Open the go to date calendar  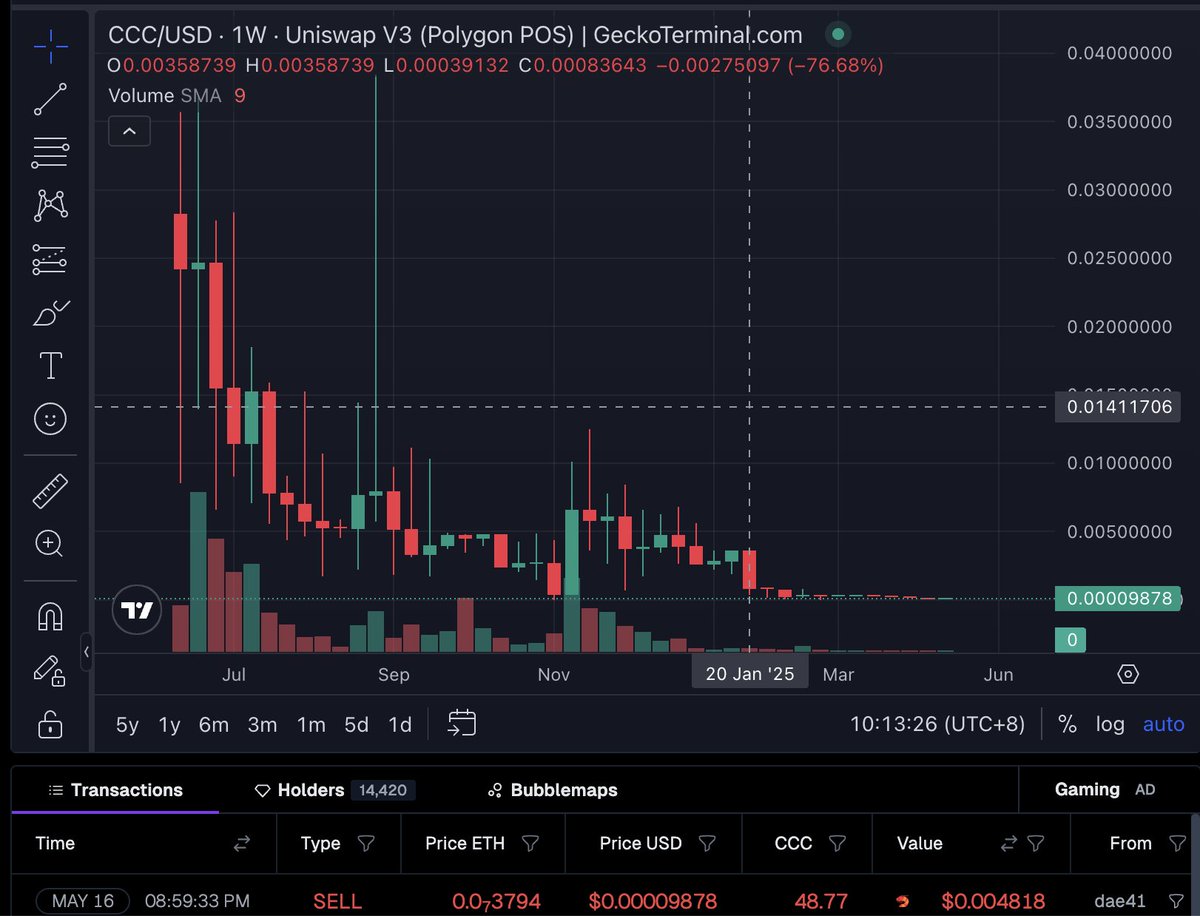[462, 723]
